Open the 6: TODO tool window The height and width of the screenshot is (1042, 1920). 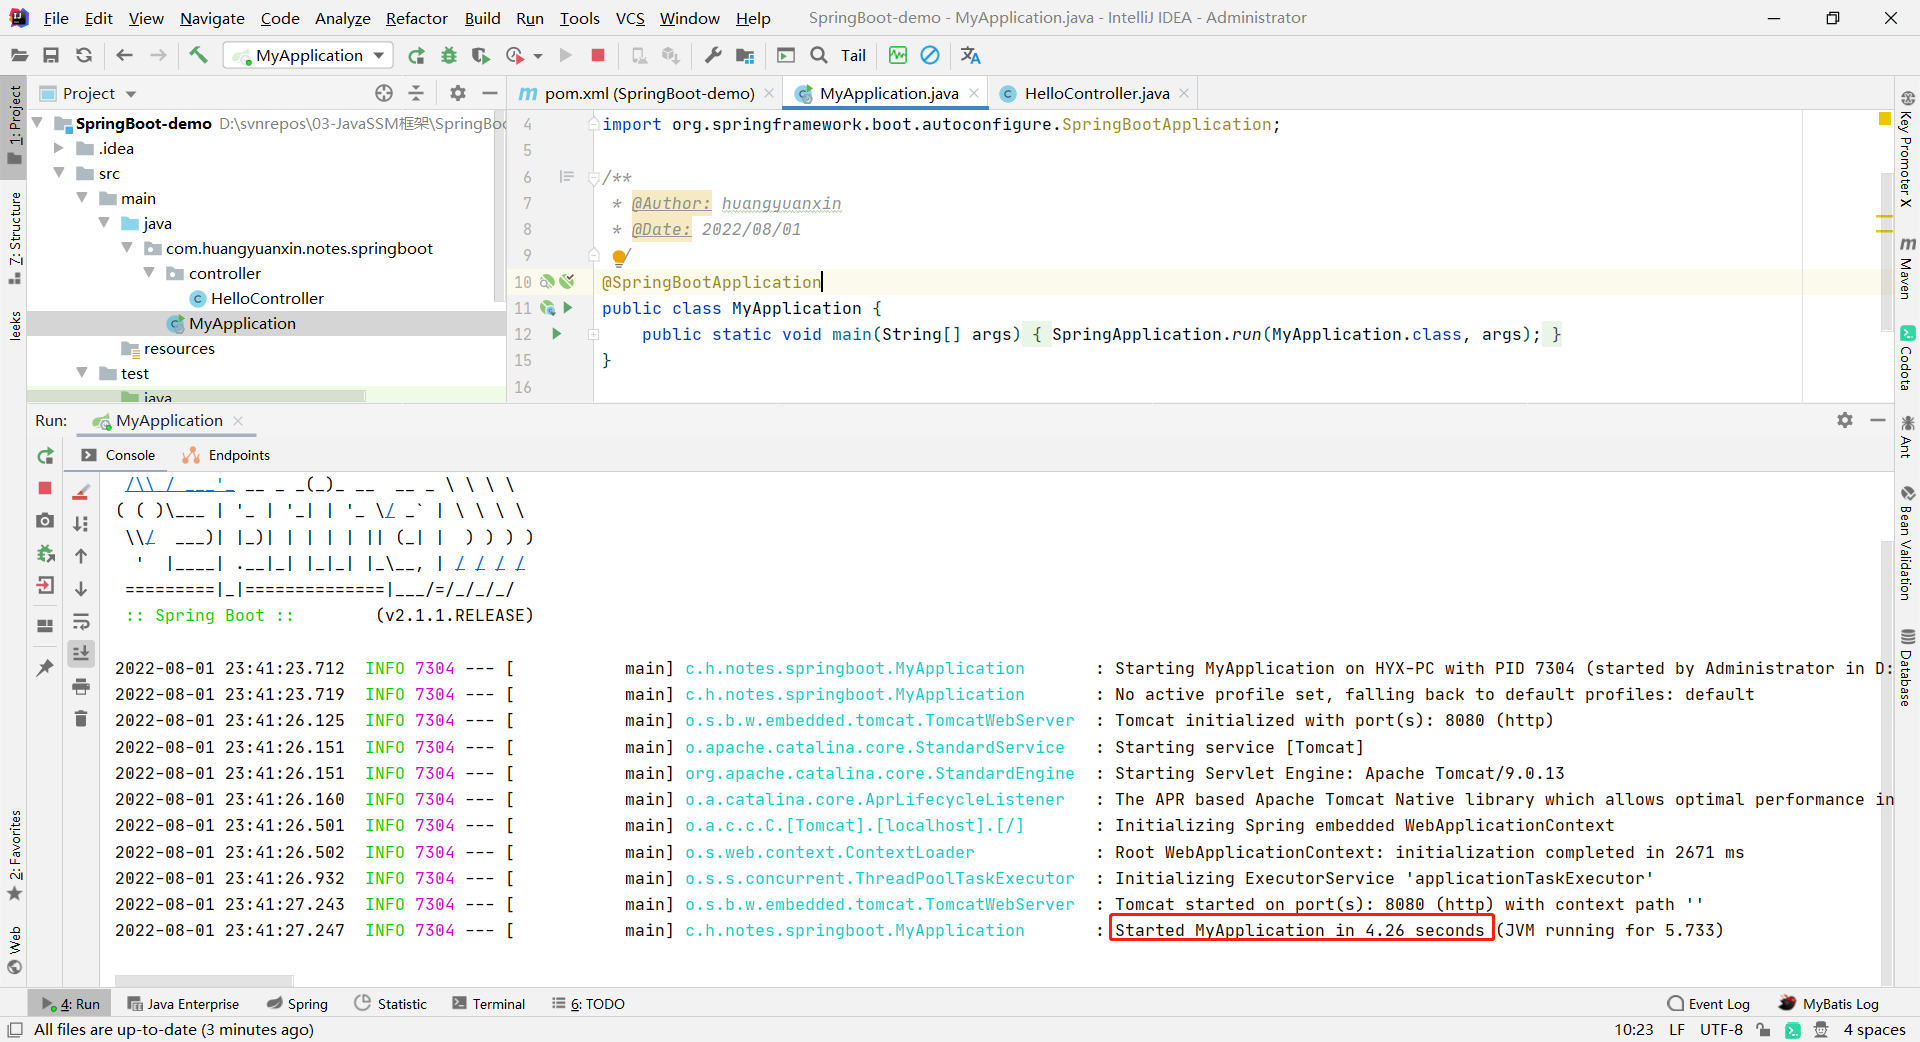click(x=588, y=1004)
